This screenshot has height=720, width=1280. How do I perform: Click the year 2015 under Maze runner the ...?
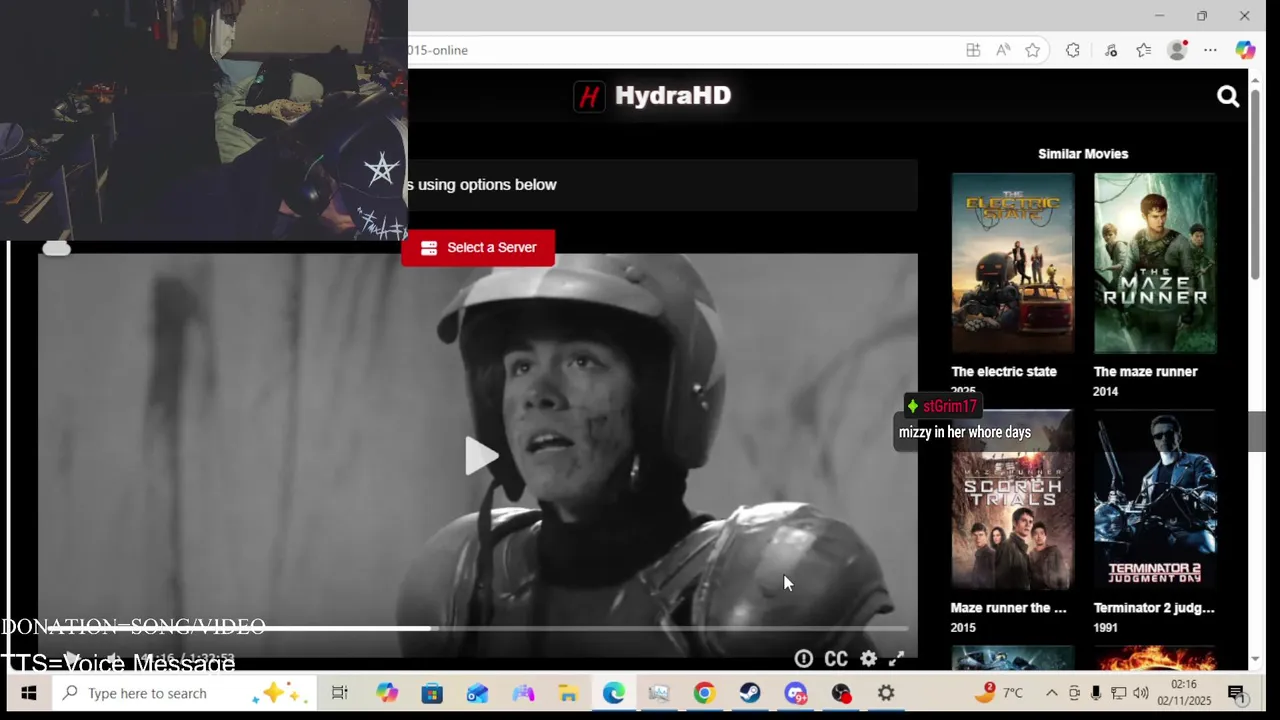963,627
